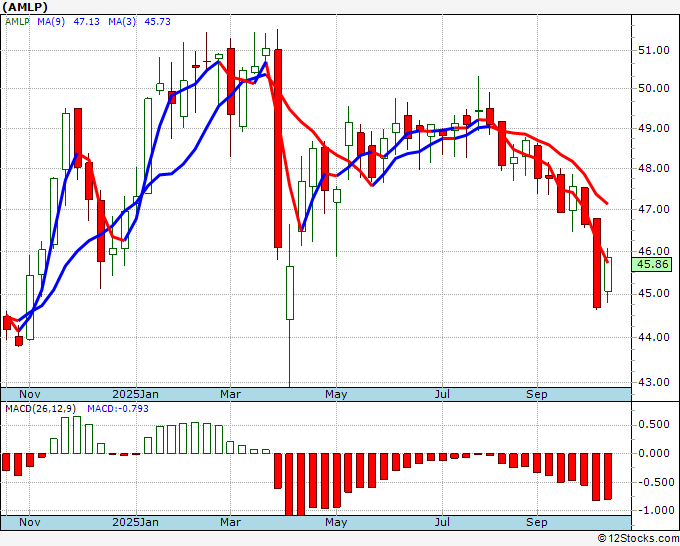The width and height of the screenshot is (680, 546).
Task: Click the 44.00 price axis label
Action: pyautogui.click(x=653, y=337)
